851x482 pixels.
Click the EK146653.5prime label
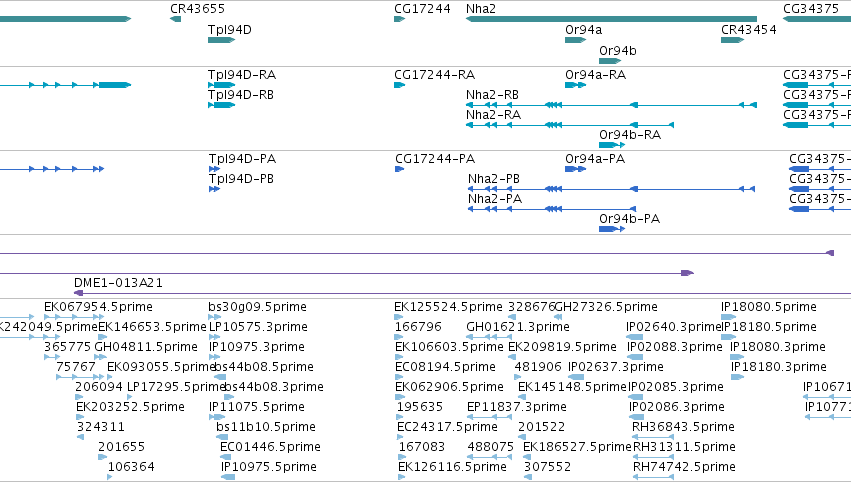153,327
